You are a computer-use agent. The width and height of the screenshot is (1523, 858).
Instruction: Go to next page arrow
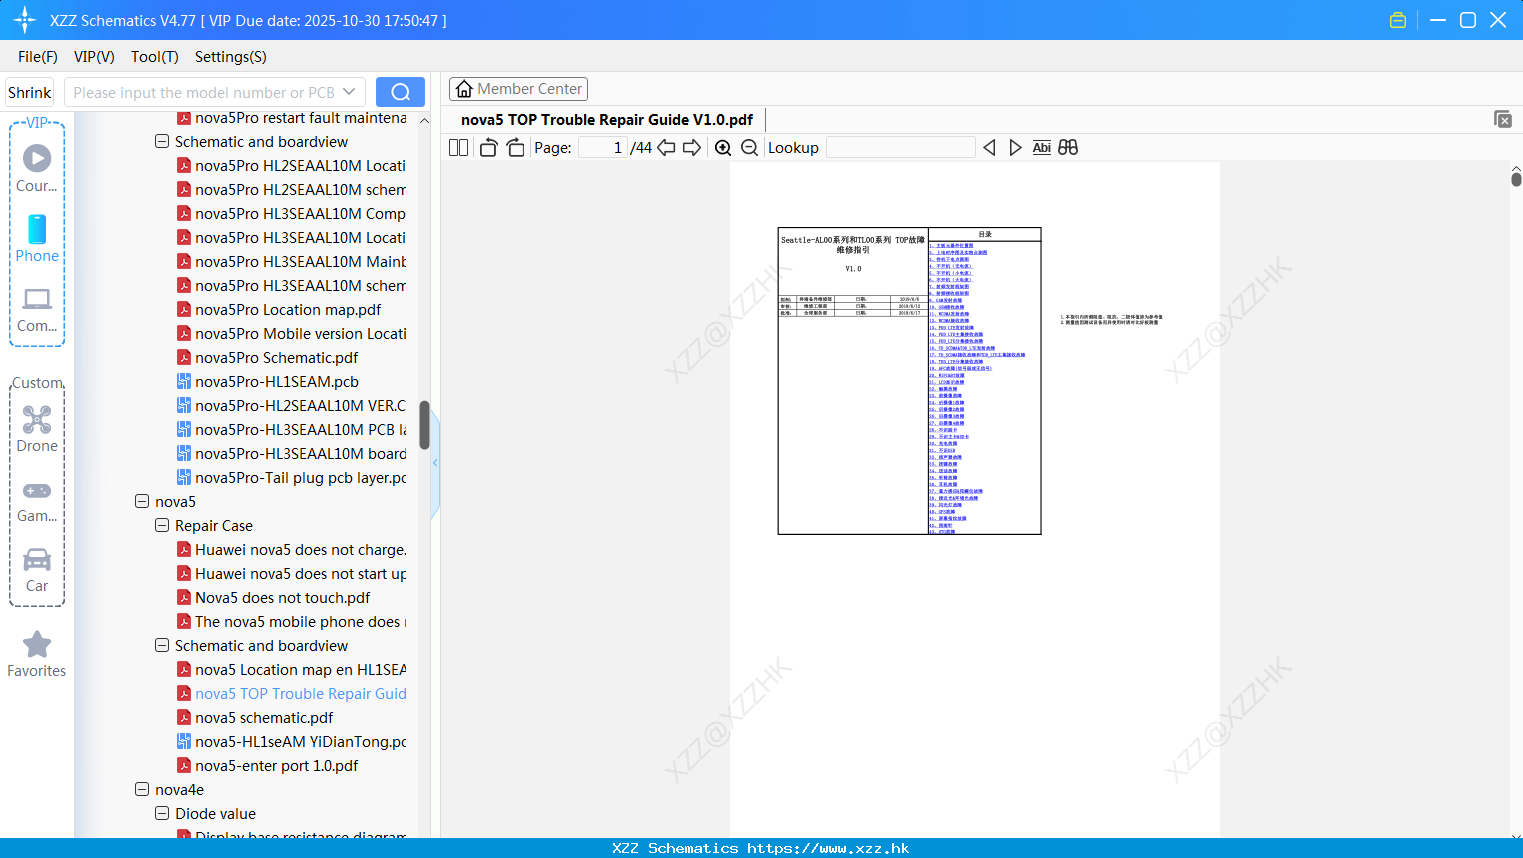[692, 147]
